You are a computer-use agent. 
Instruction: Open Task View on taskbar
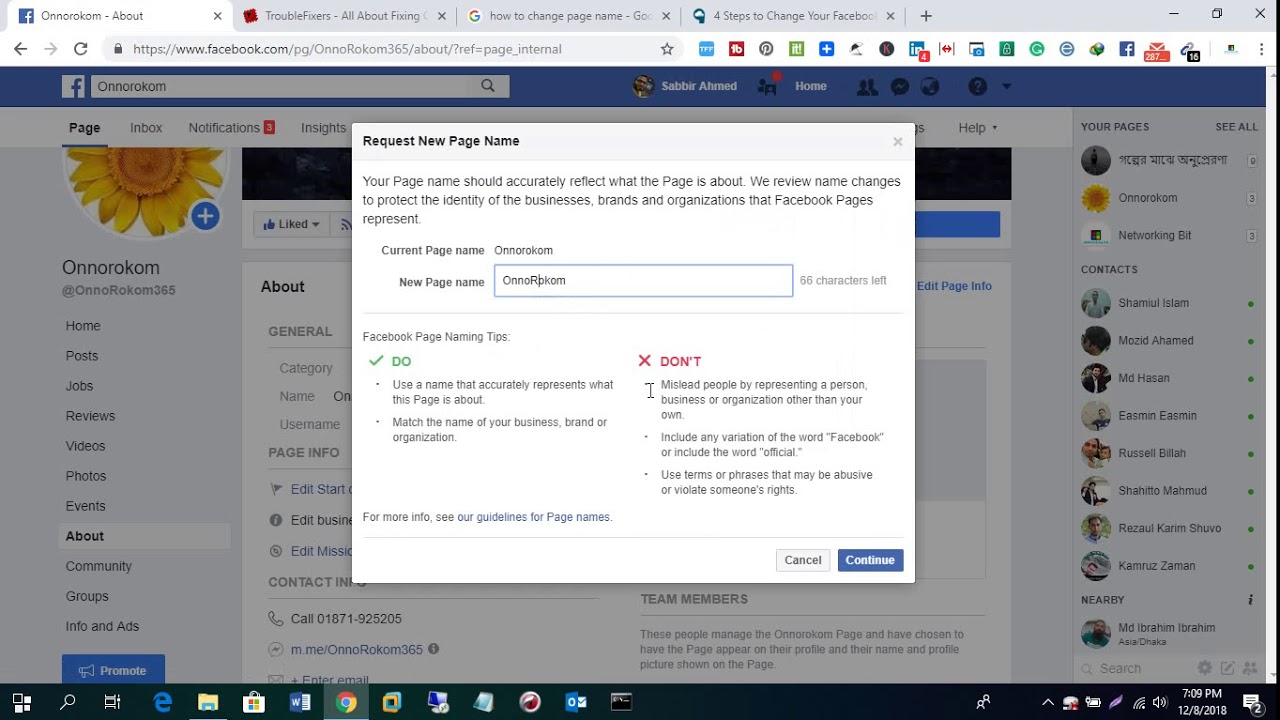point(112,702)
